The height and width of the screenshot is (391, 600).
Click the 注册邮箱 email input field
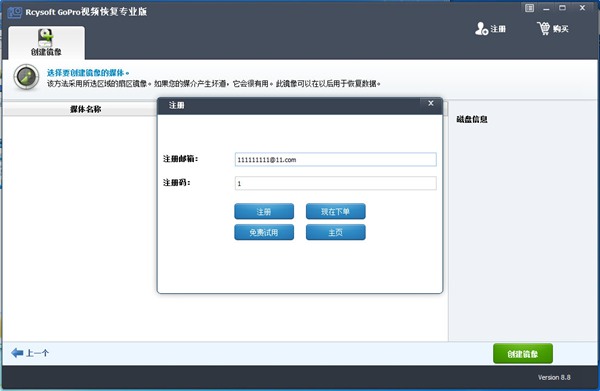pos(335,160)
